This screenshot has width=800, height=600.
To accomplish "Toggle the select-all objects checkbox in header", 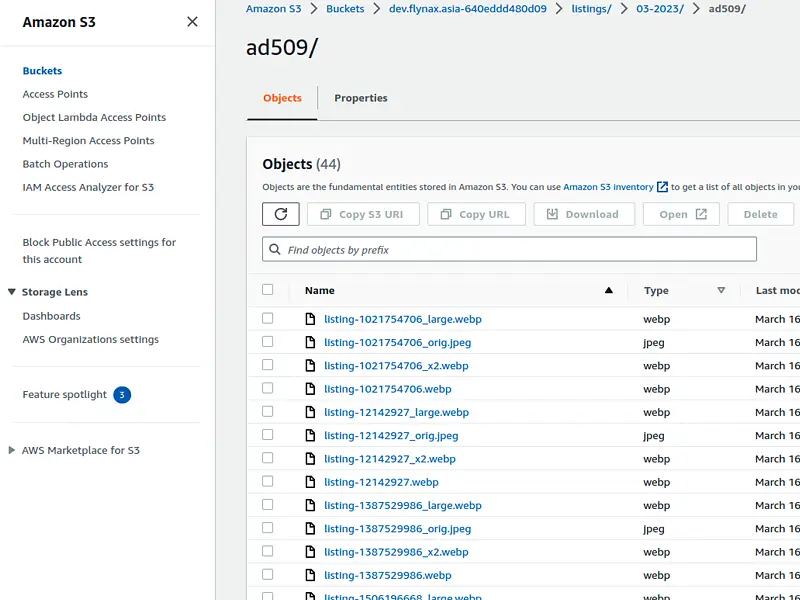I will coord(267,290).
